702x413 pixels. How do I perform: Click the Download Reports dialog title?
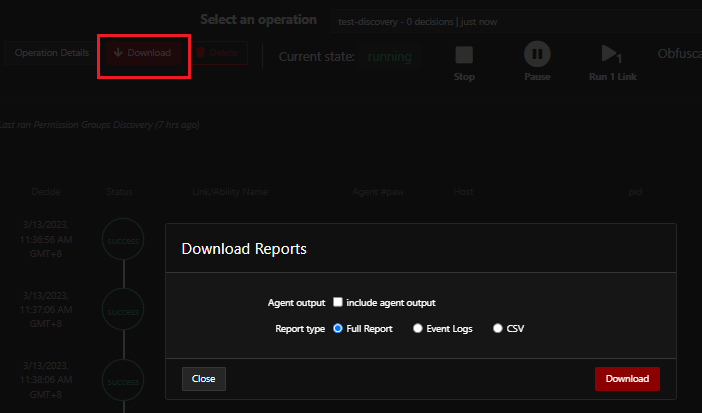(244, 249)
